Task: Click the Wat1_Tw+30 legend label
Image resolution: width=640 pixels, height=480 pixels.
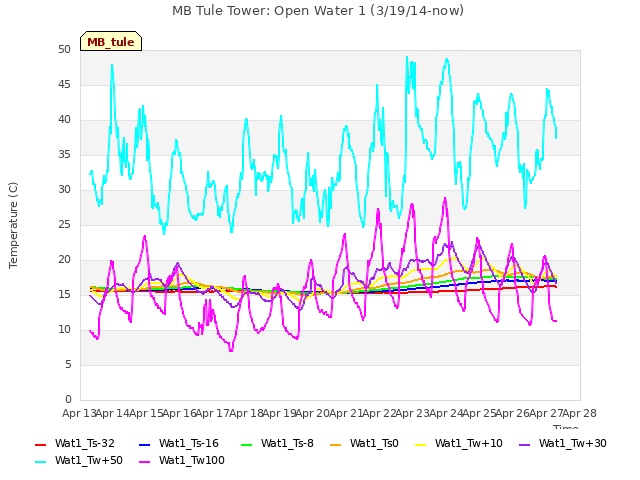Action: coord(573,443)
